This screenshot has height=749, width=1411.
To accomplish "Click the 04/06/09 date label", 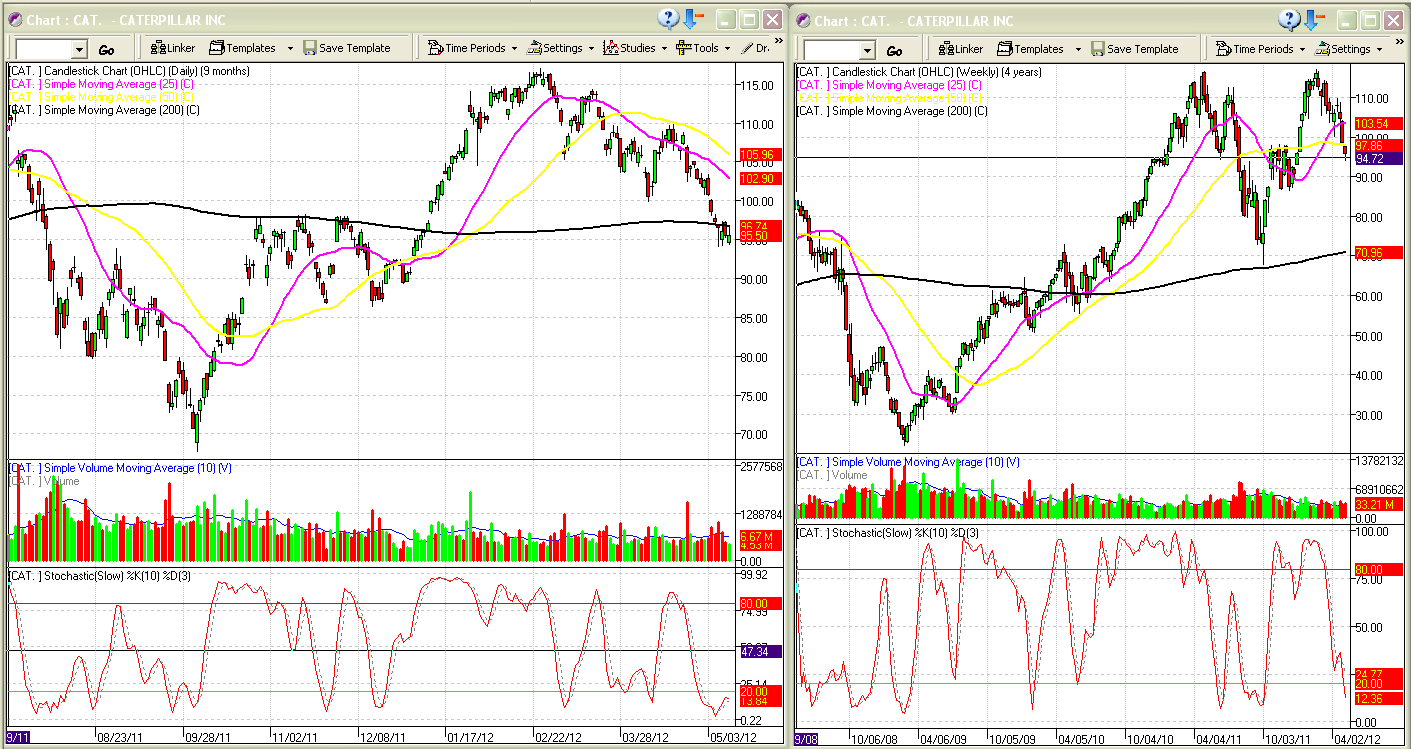I will [x=941, y=739].
